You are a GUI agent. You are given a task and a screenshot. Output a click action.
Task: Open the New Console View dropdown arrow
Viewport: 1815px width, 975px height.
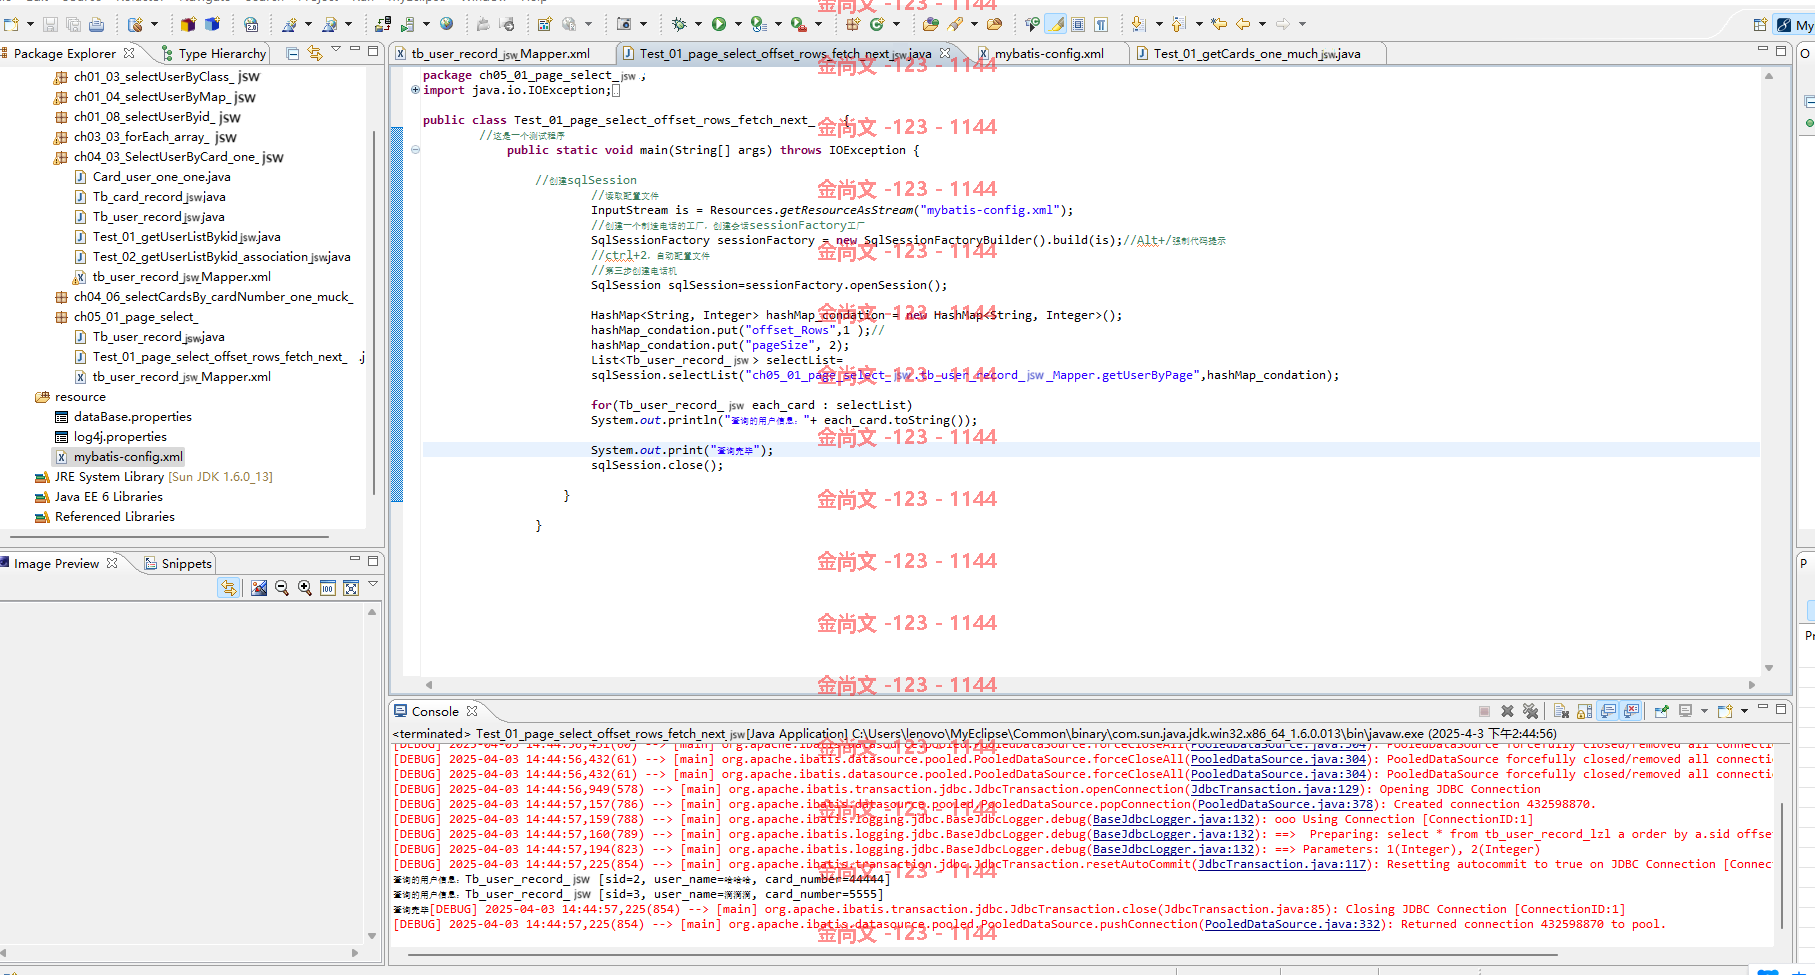pos(1744,711)
